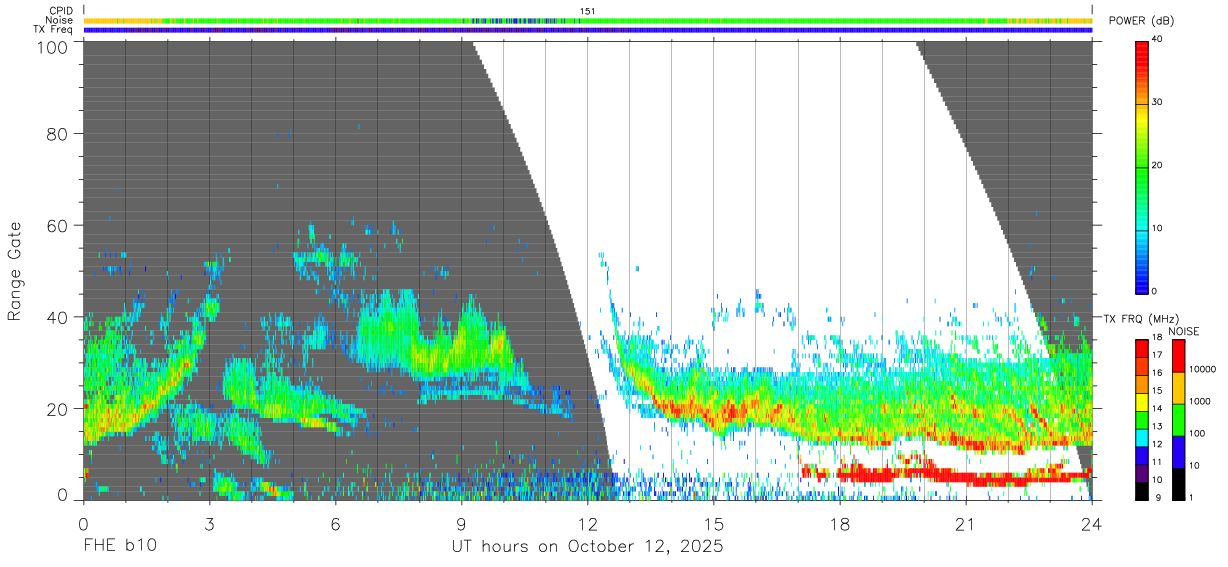Click the 18 hour tick on the UT axis
The height and width of the screenshot is (567, 1228).
pyautogui.click(x=840, y=522)
